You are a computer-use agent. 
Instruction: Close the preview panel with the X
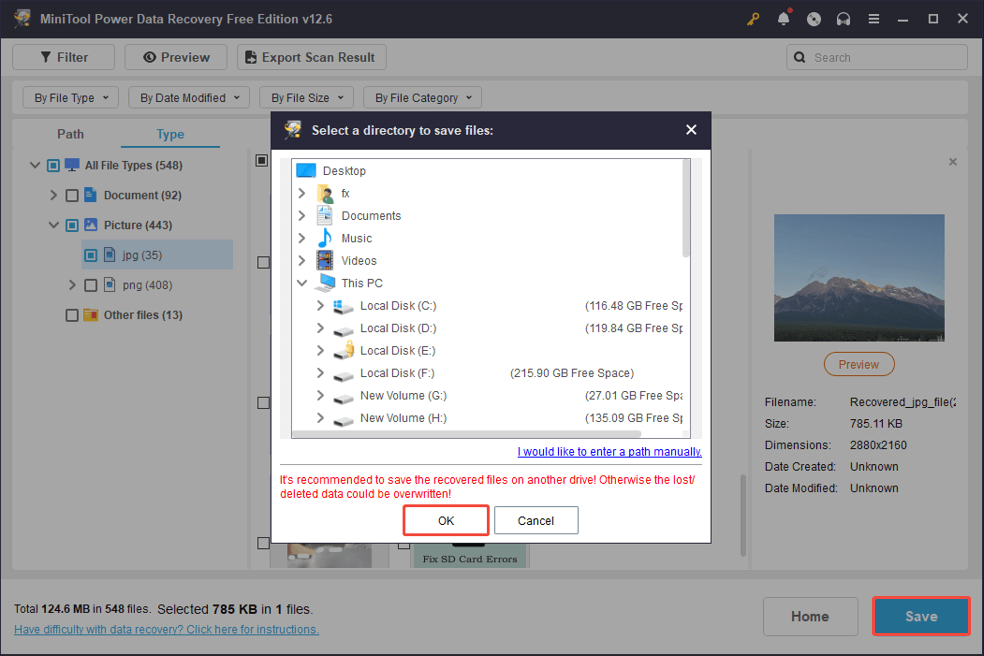click(952, 162)
